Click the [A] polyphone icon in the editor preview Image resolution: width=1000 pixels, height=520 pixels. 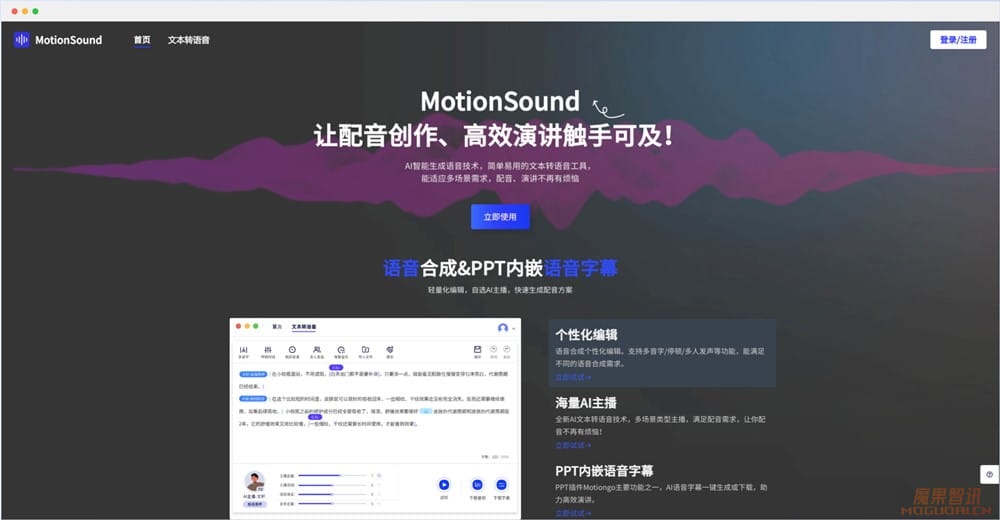[x=244, y=352]
